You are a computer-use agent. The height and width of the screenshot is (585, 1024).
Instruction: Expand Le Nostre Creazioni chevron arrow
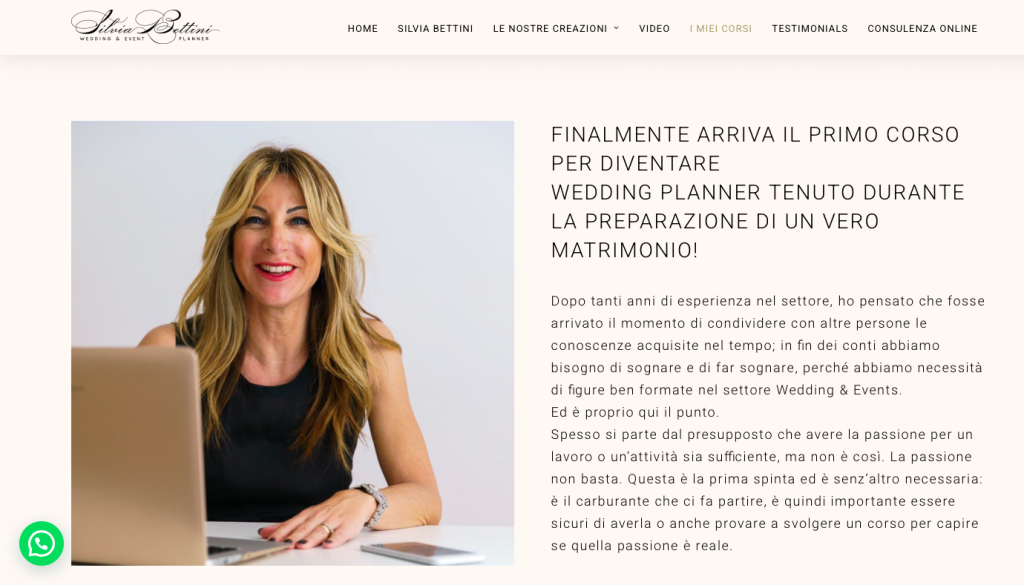point(616,28)
